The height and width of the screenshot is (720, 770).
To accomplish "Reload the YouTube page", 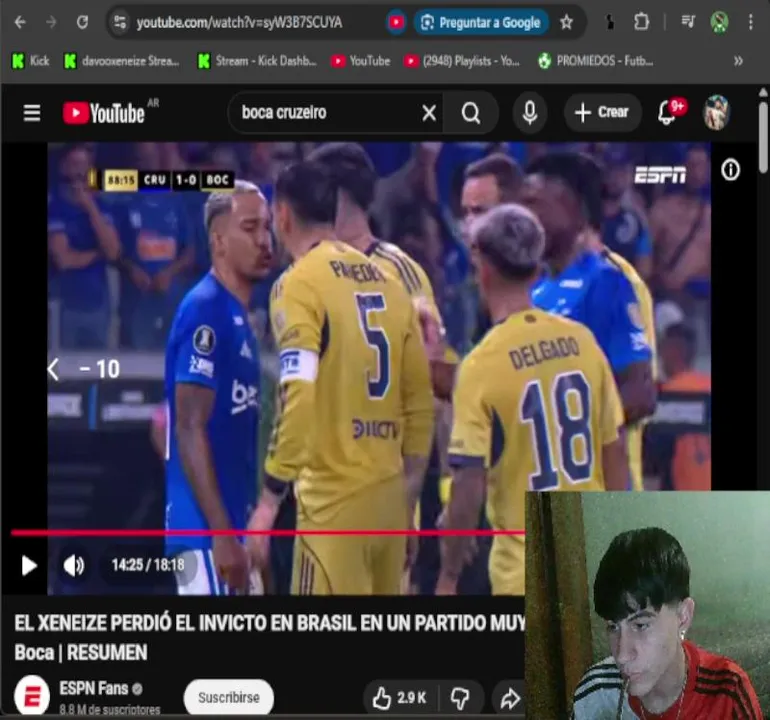I will pos(82,22).
